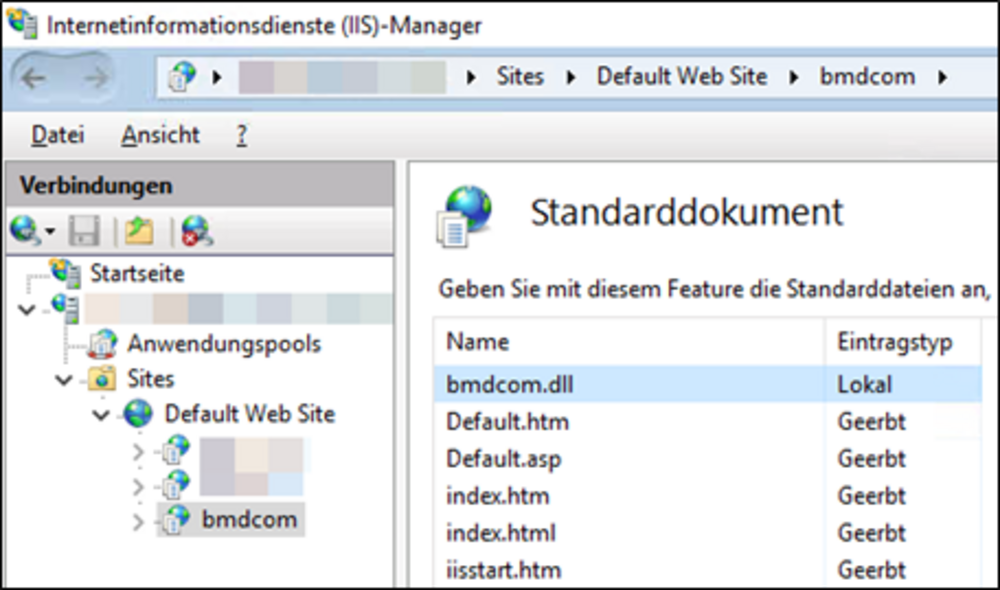Click the disconnect icon in Verbindungen toolbar
The image size is (1000, 590).
point(196,232)
